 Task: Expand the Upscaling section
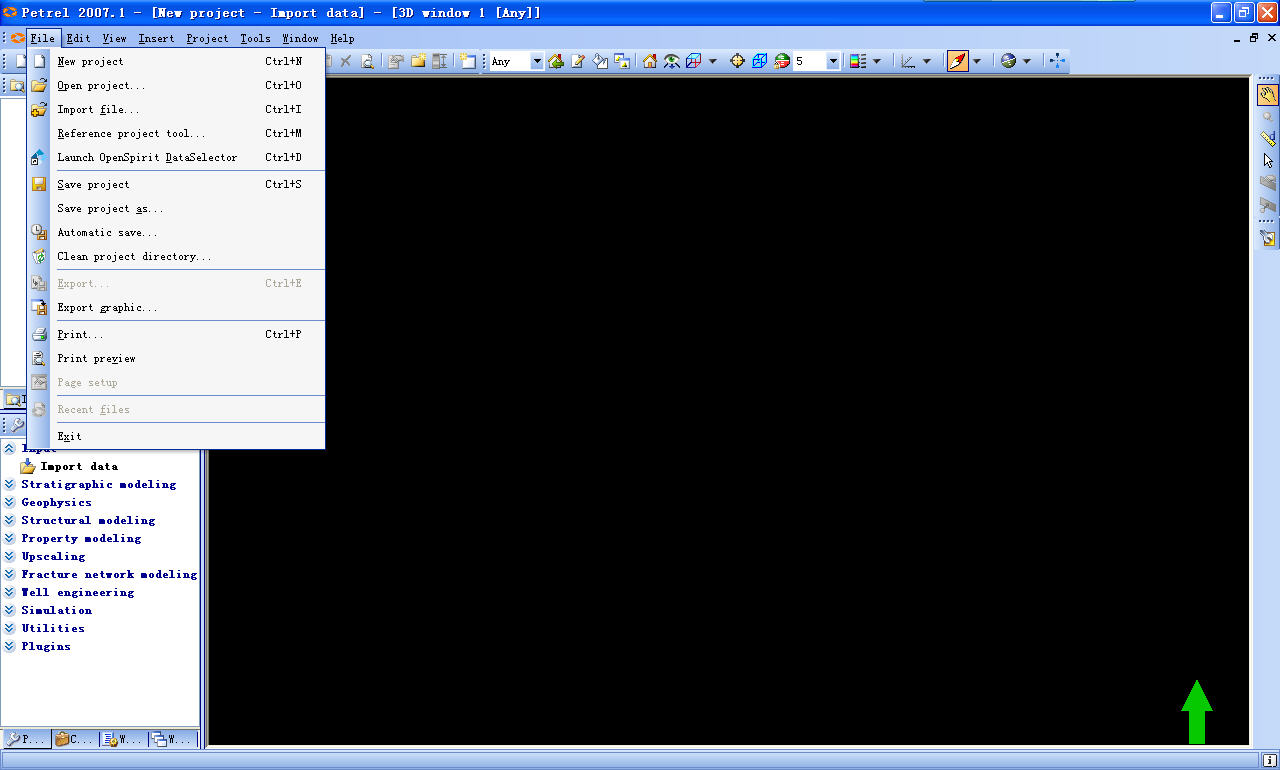coord(9,556)
